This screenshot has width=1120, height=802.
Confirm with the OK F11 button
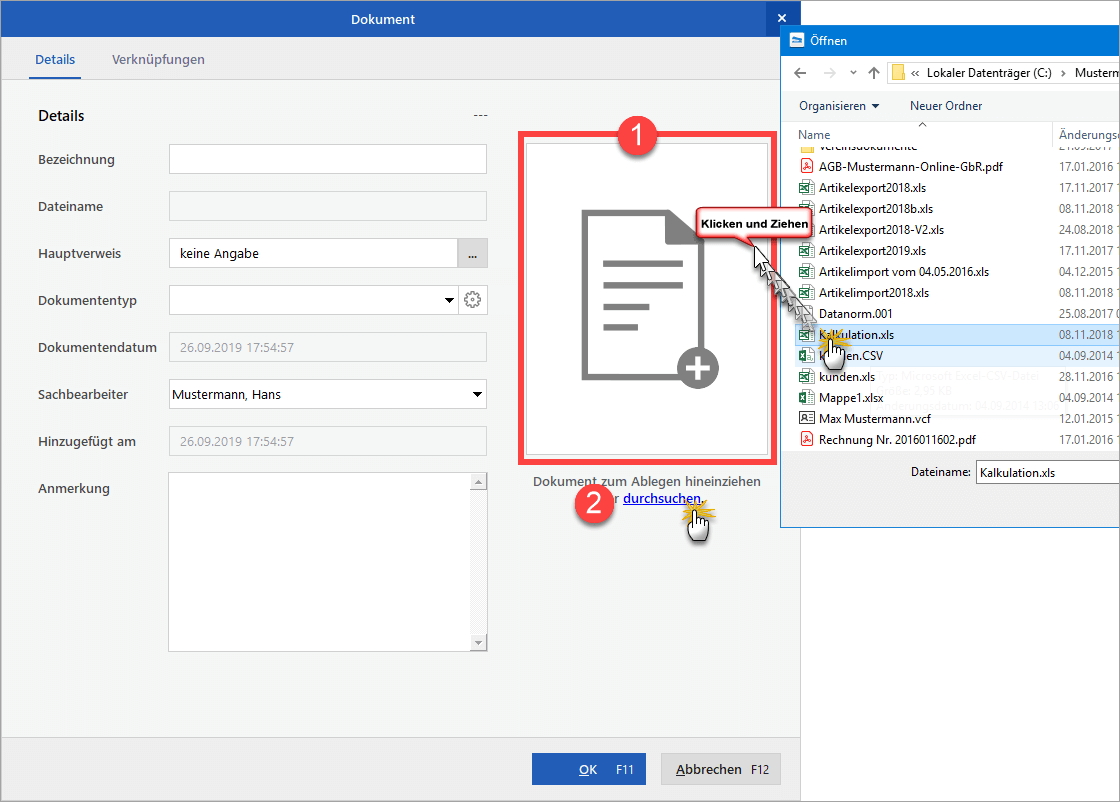[589, 769]
